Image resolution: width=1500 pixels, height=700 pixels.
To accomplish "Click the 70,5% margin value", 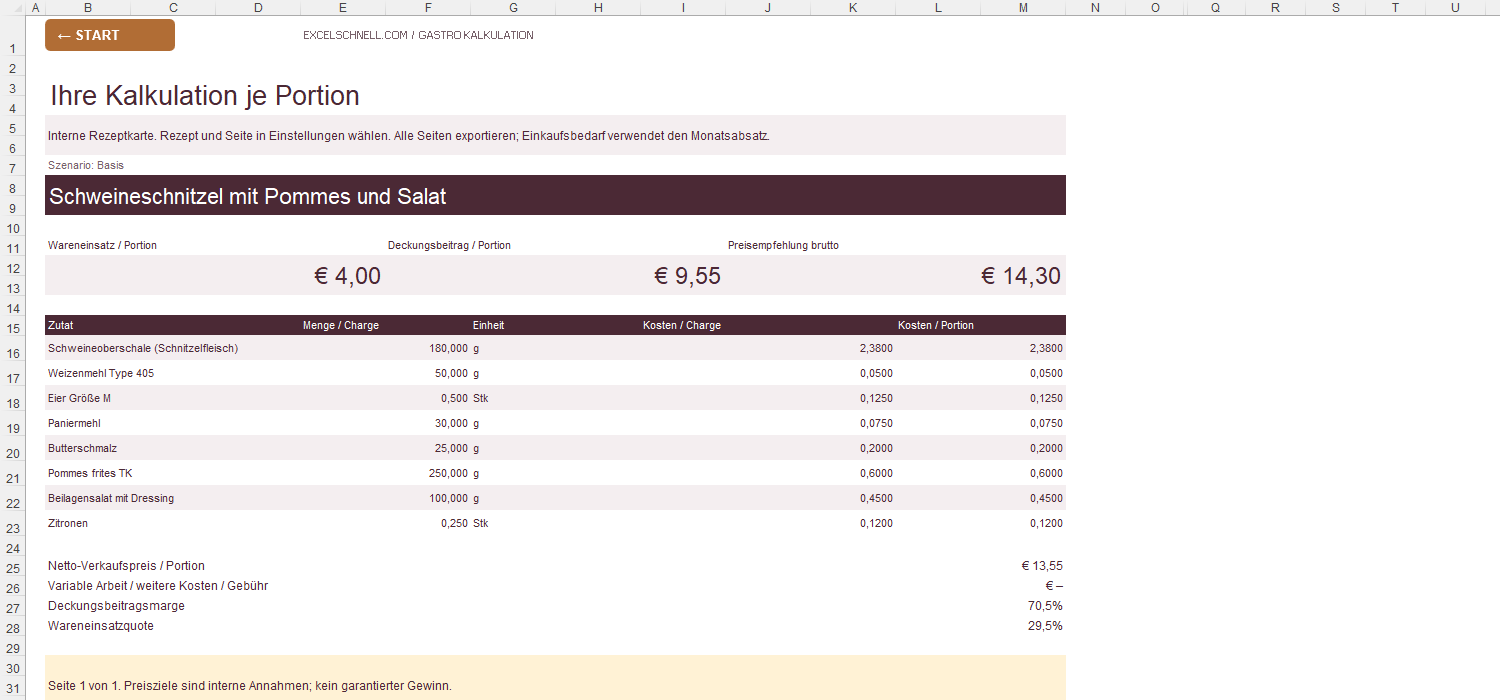I will pyautogui.click(x=1046, y=606).
